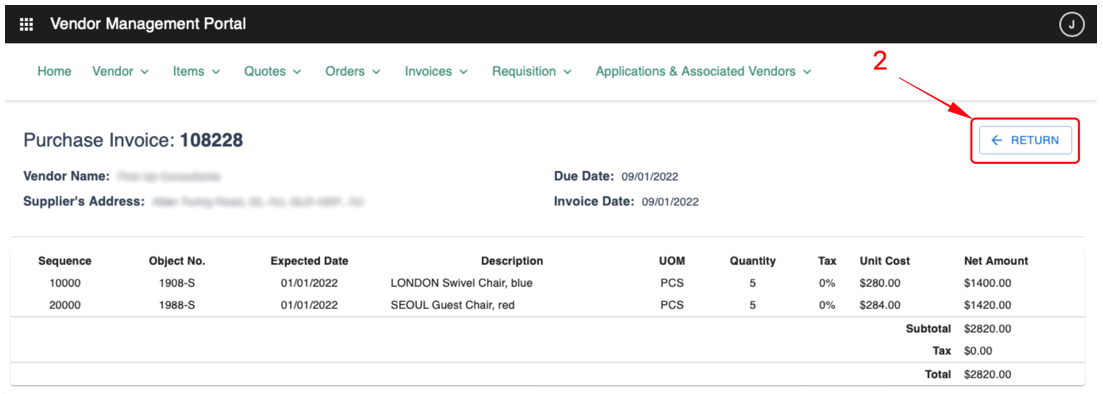Click the Vendor Management Portal title

pos(148,24)
